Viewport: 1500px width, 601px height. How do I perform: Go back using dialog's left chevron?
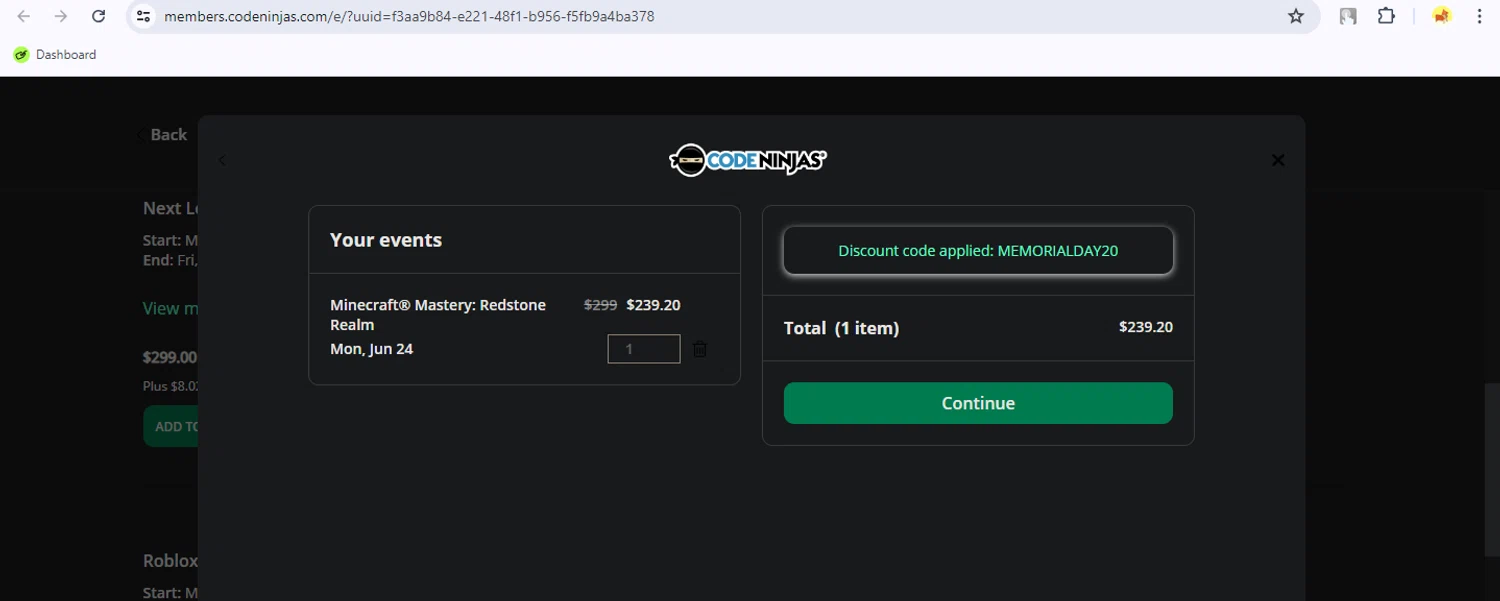point(222,160)
